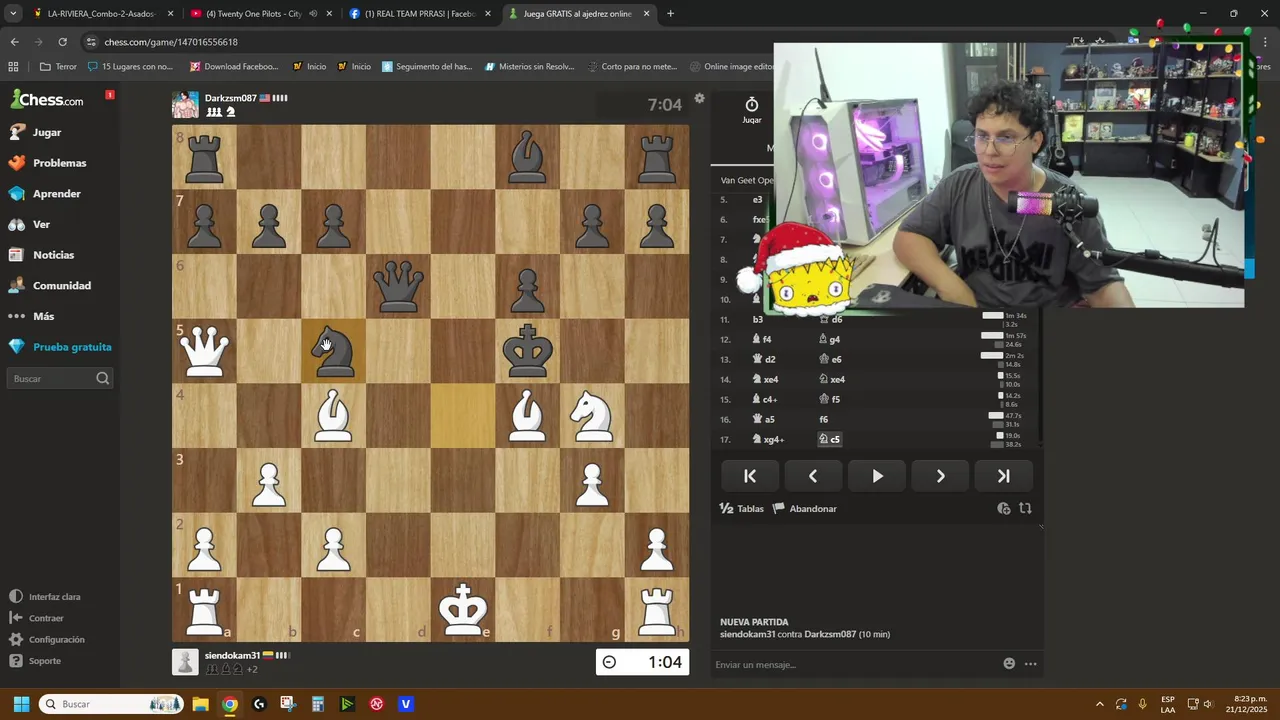Image resolution: width=1280 pixels, height=720 pixels.
Task: Click the white knight on g4
Action: [592, 415]
